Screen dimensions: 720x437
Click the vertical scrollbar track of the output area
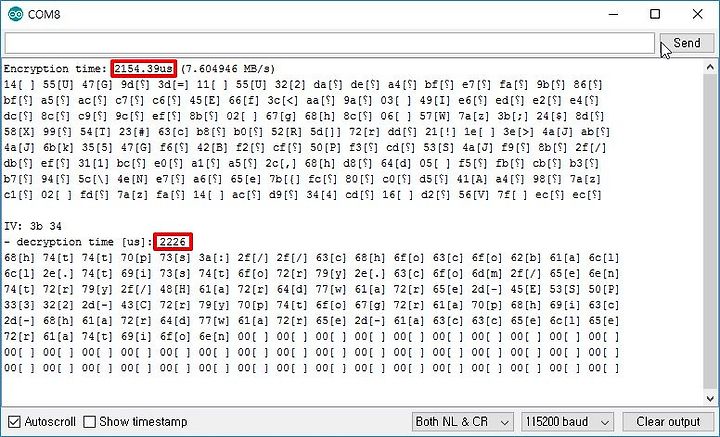click(x=710, y=233)
